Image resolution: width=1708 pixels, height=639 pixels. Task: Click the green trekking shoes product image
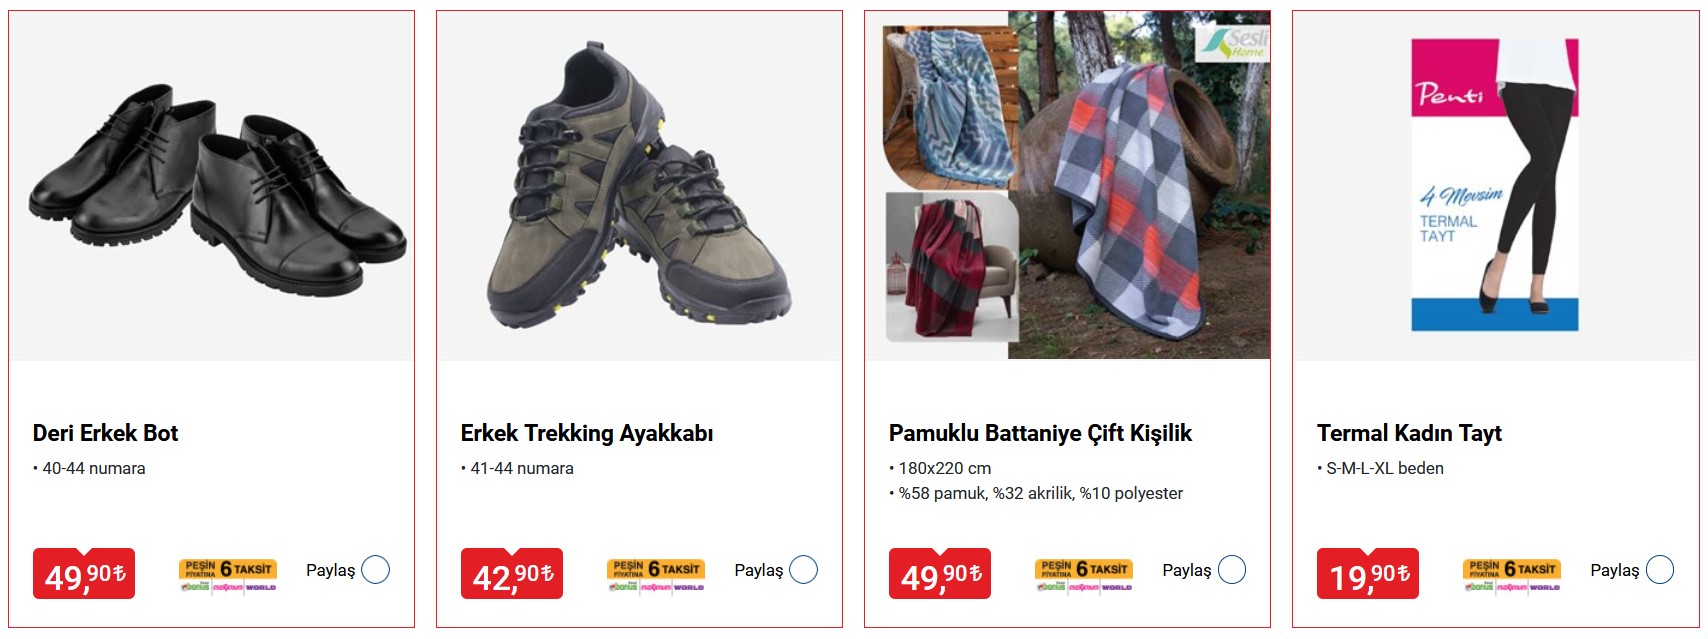(640, 186)
